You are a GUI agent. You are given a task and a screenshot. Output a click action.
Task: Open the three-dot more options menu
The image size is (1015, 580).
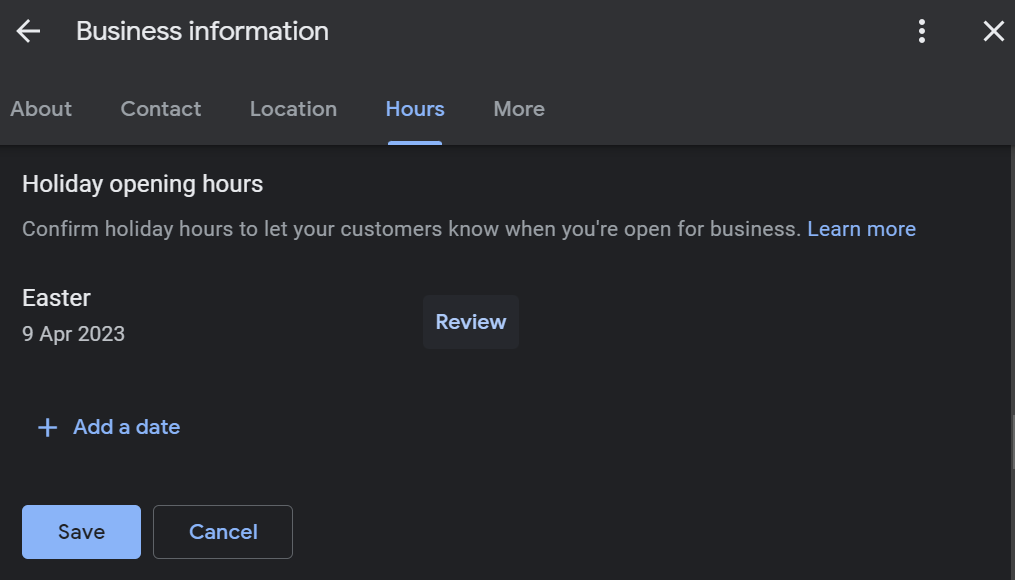pos(922,31)
